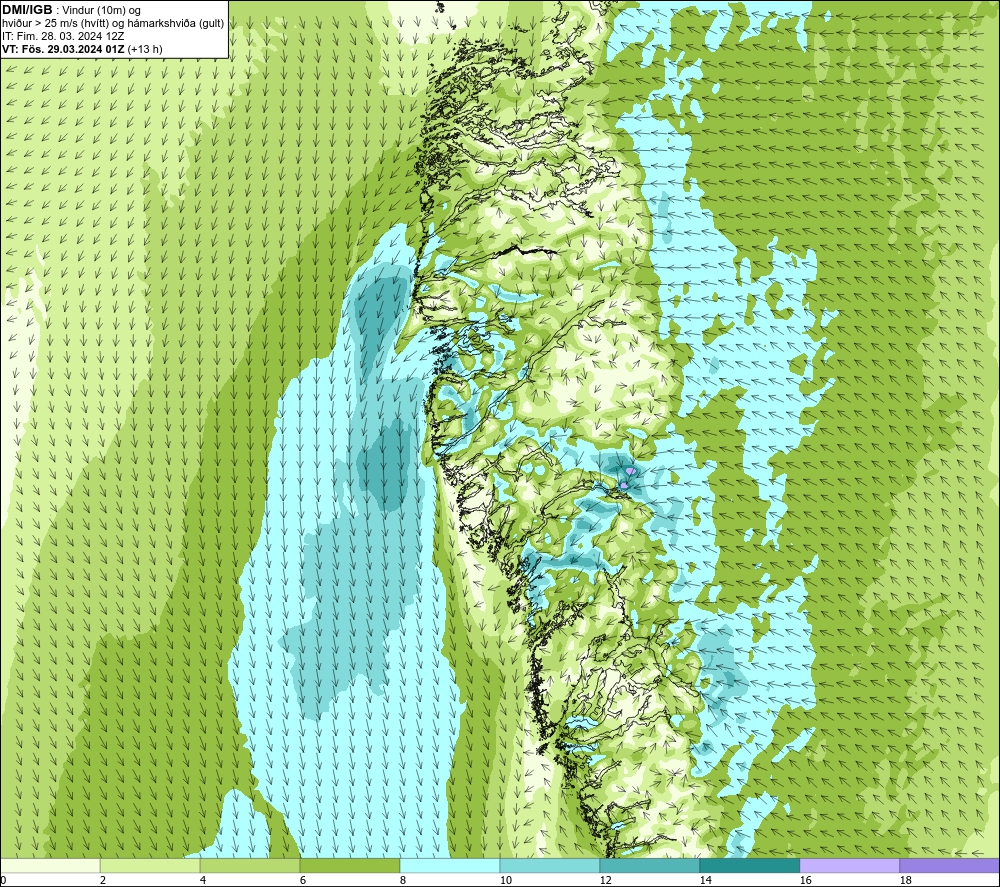This screenshot has width=1000, height=887.
Task: Click the 16–18 m/s light purple legend swatch
Action: [849, 866]
